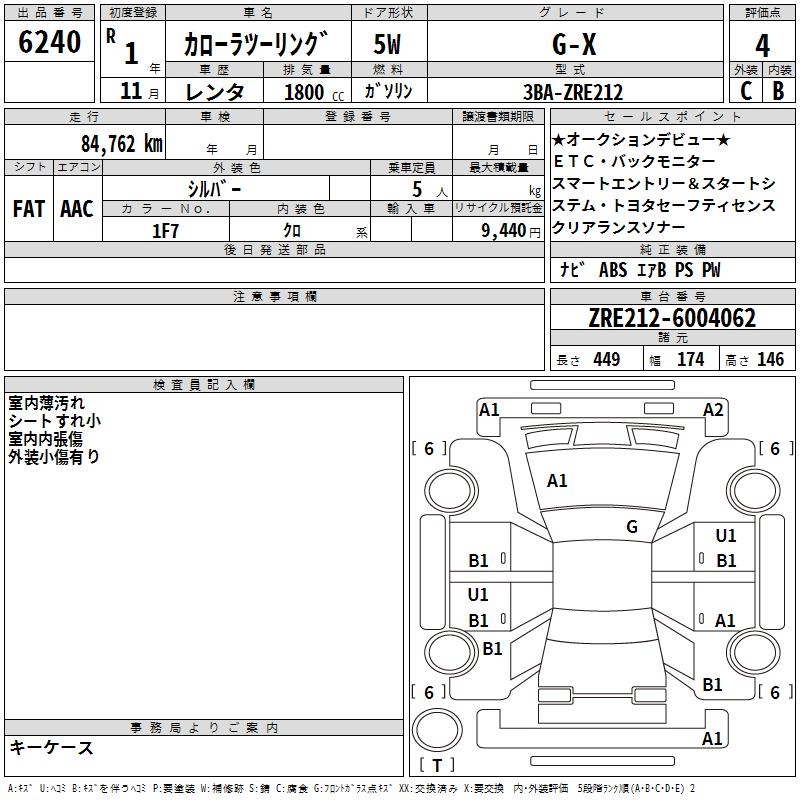800x800 pixels.
Task: Select the クリアランスソナー line
Action: (619, 228)
